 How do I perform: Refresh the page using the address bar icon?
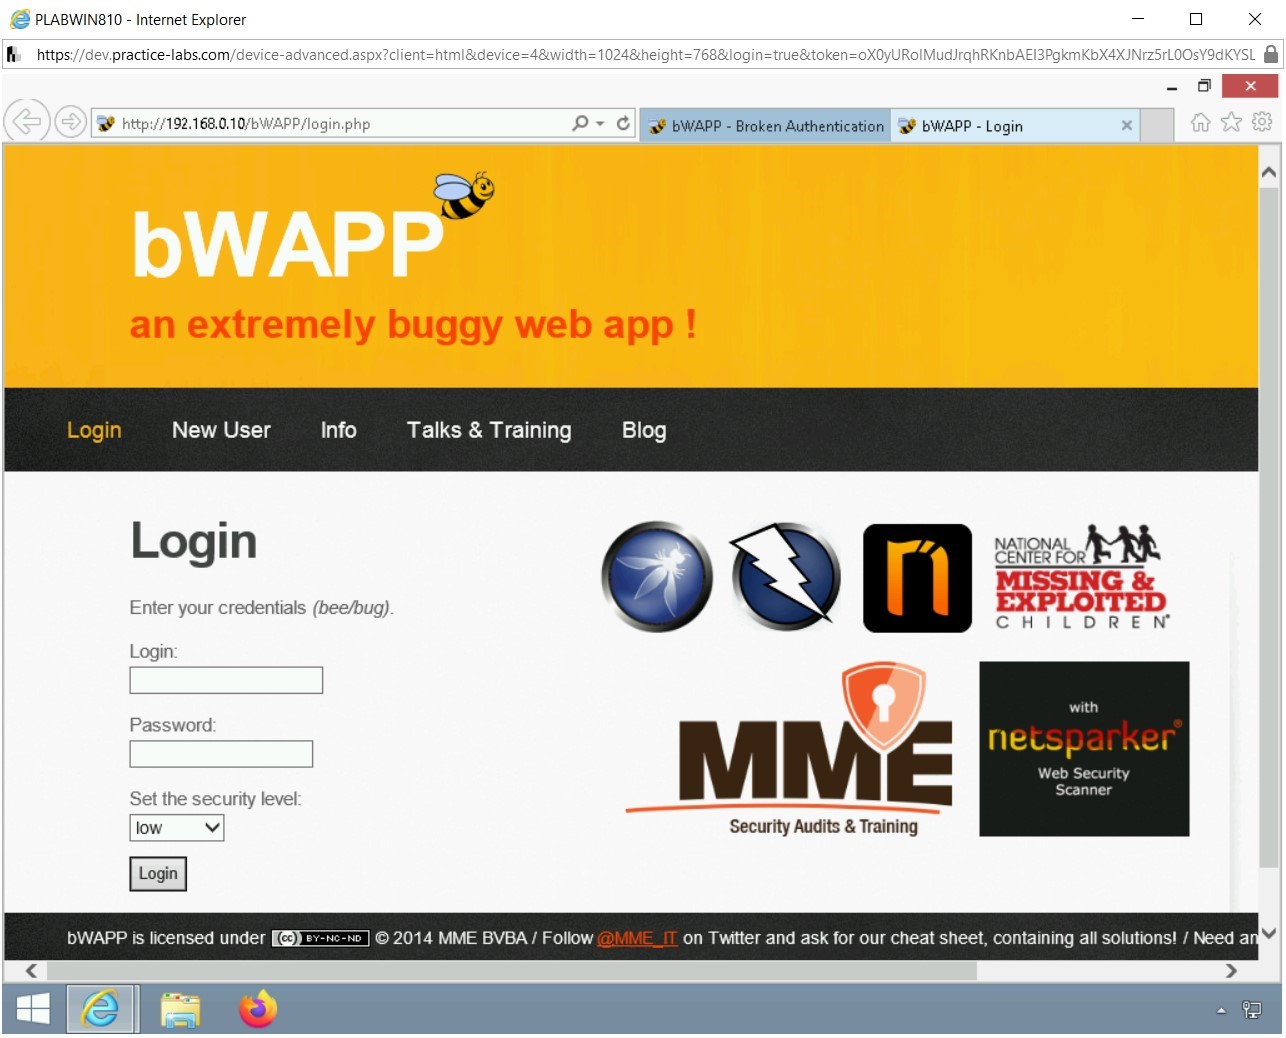tap(623, 122)
